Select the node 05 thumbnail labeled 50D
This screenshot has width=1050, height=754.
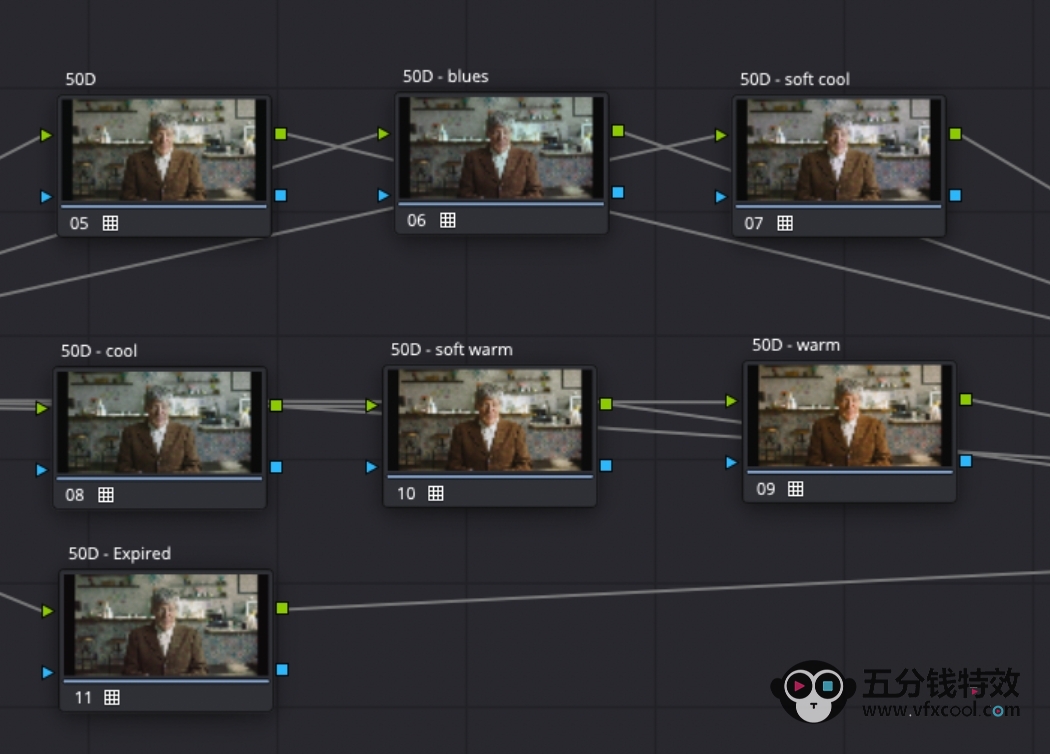(x=164, y=150)
